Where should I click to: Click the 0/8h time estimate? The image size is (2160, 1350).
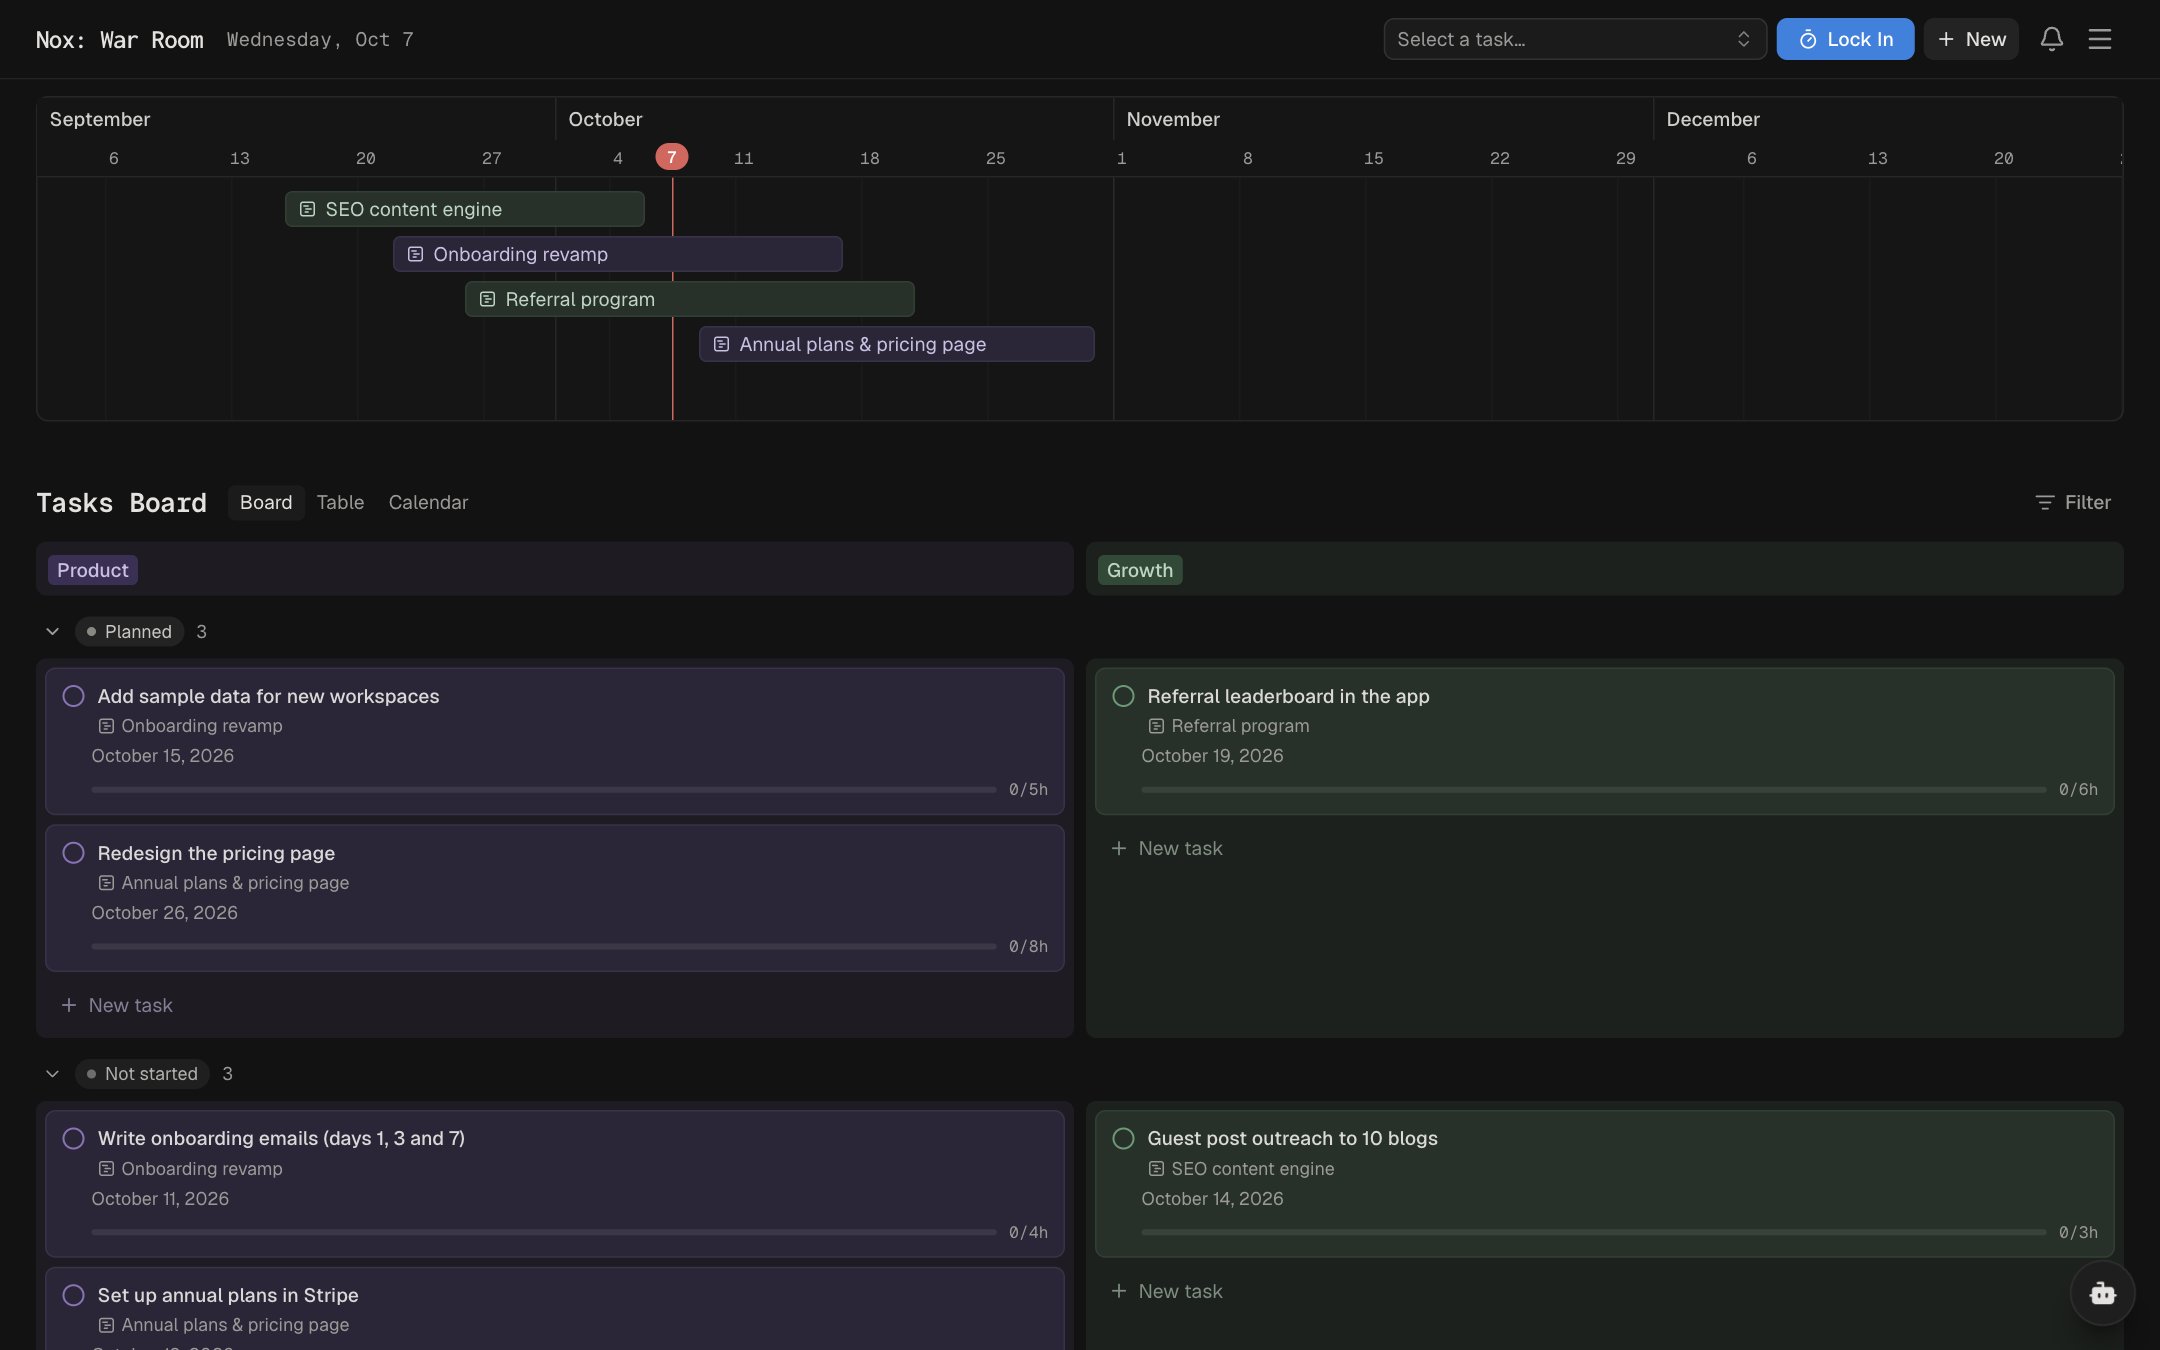[x=1028, y=946]
